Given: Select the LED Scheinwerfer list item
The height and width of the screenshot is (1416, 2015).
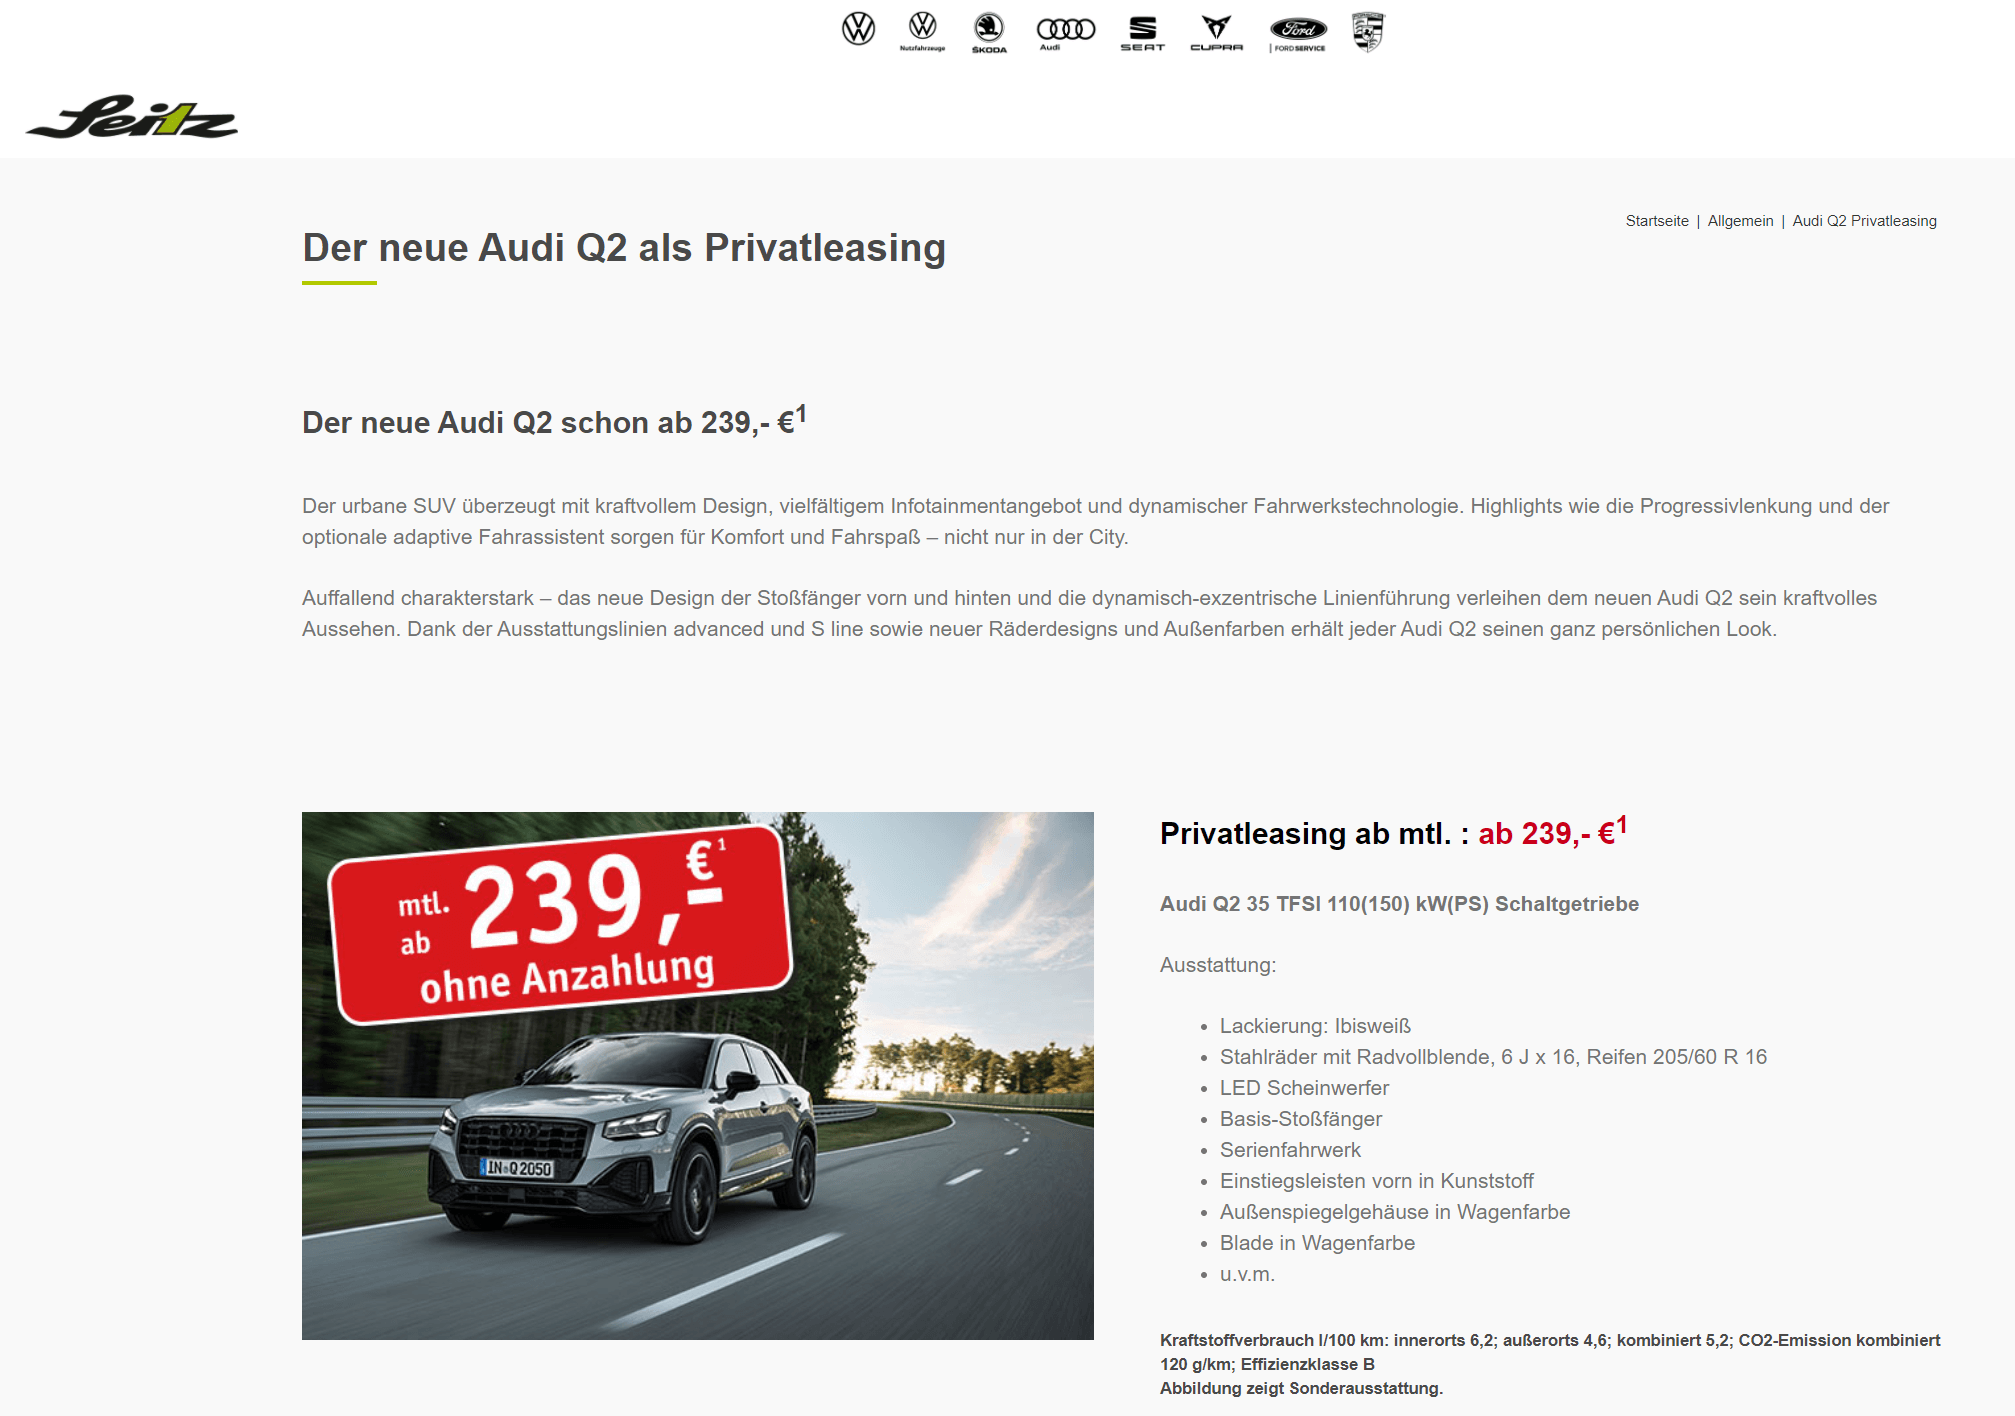Looking at the screenshot, I should tap(1304, 1088).
